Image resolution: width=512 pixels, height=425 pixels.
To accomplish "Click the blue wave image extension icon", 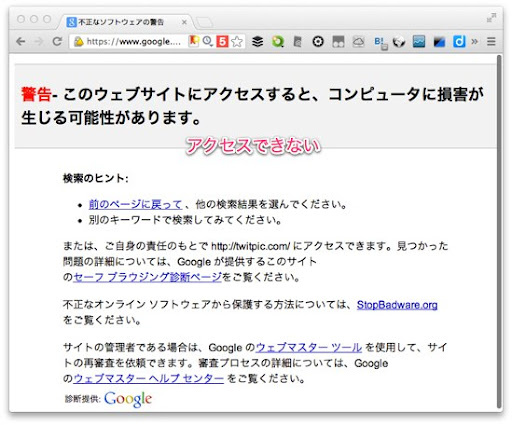I will 419,42.
